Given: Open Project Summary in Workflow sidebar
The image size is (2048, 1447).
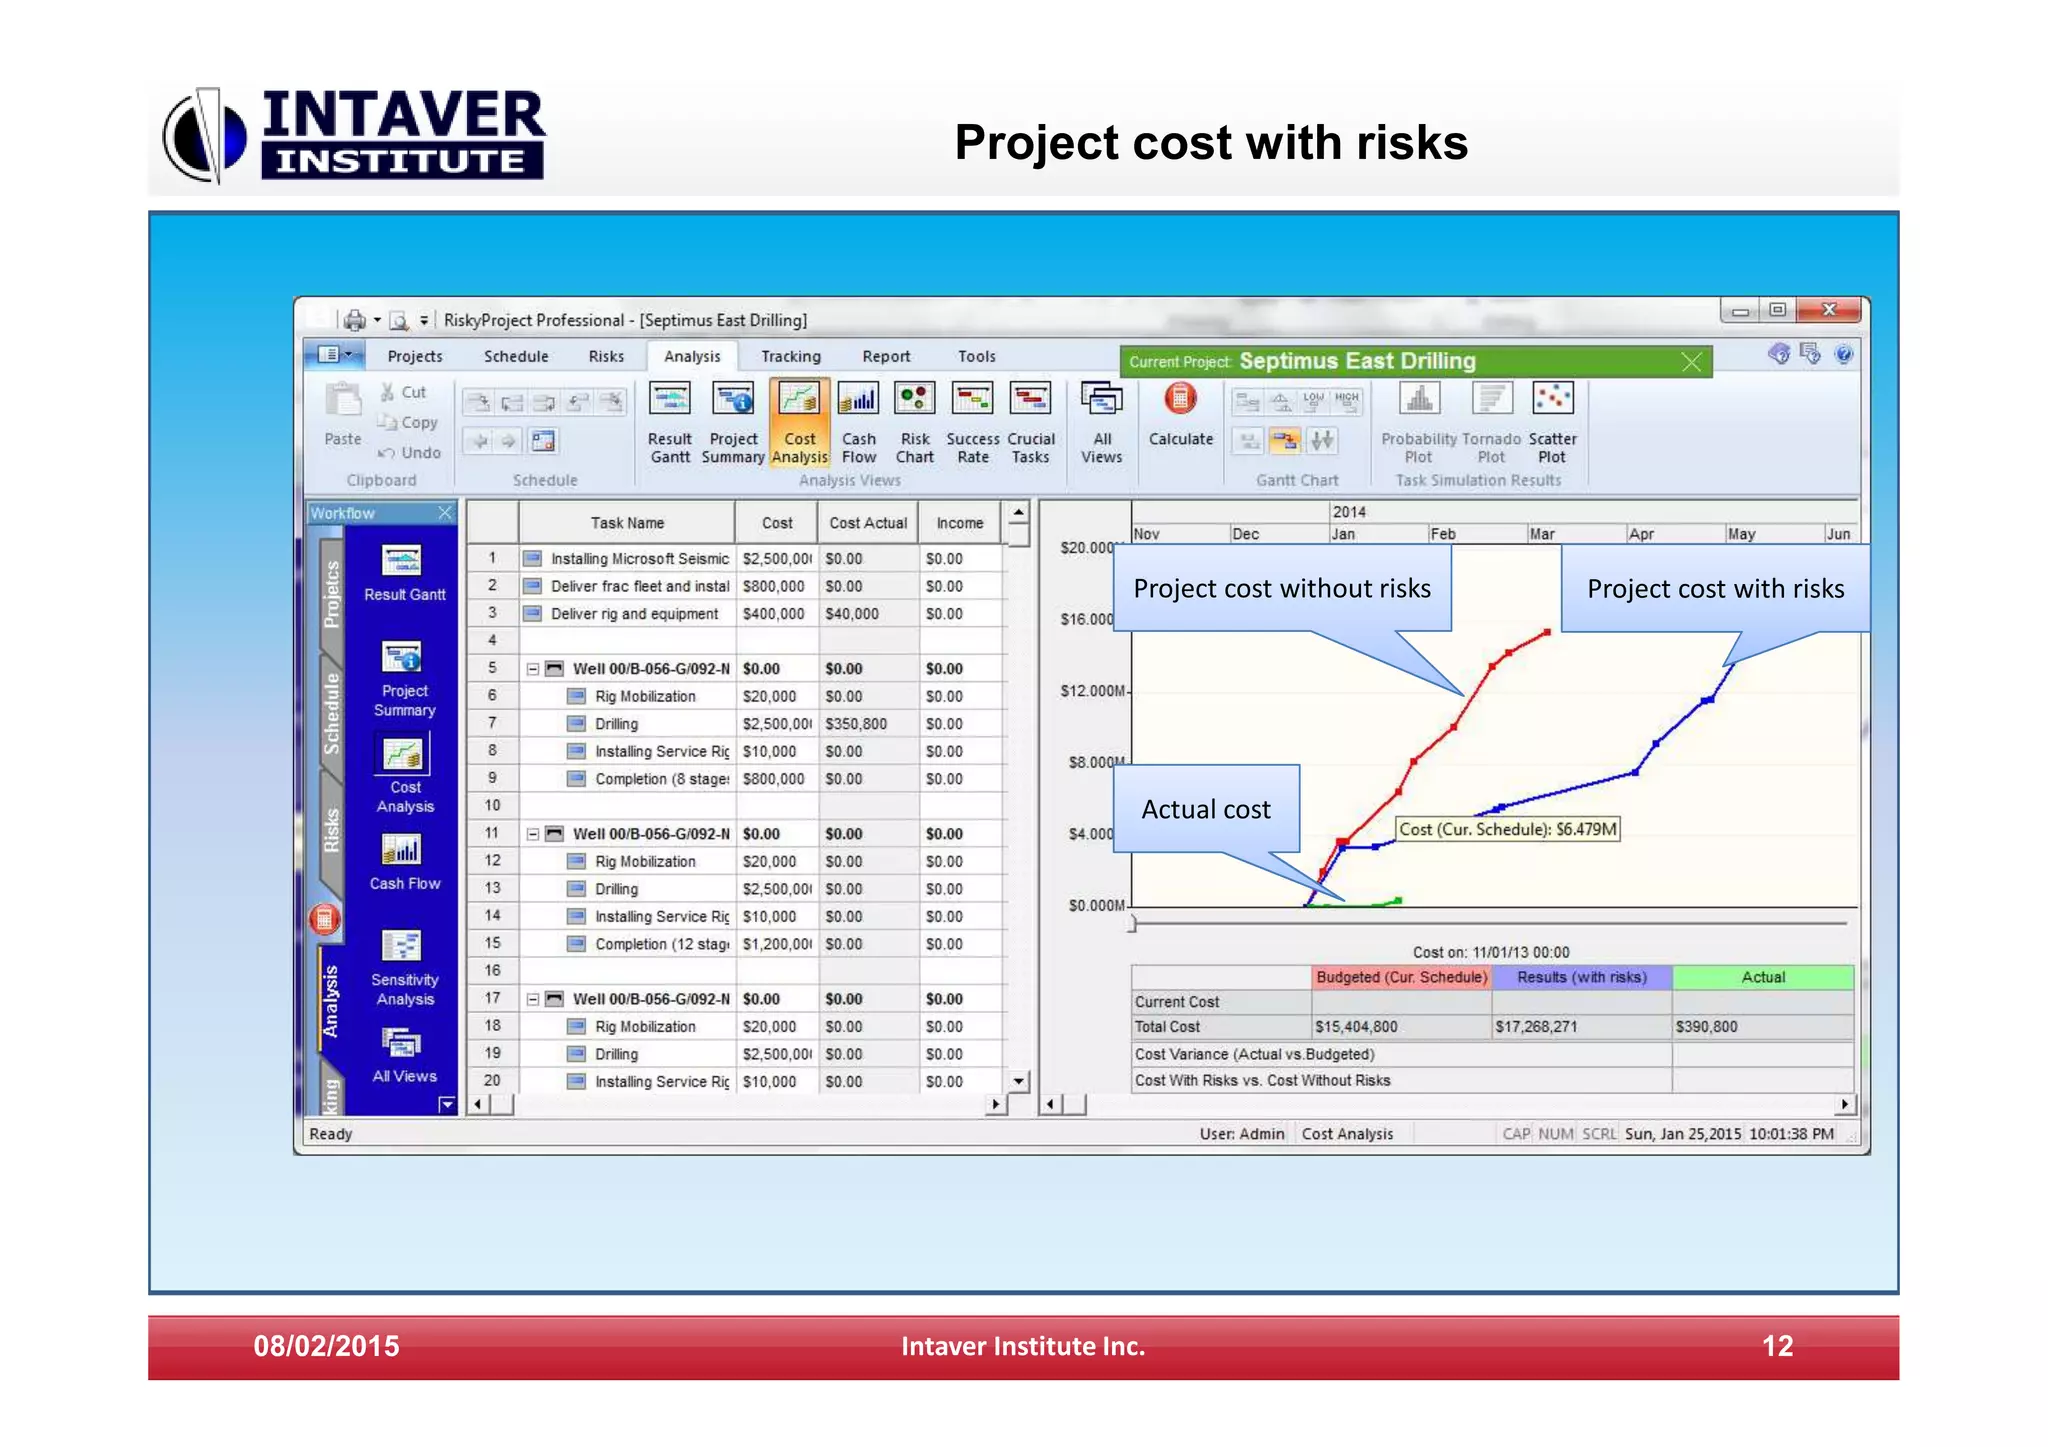Looking at the screenshot, I should (404, 679).
